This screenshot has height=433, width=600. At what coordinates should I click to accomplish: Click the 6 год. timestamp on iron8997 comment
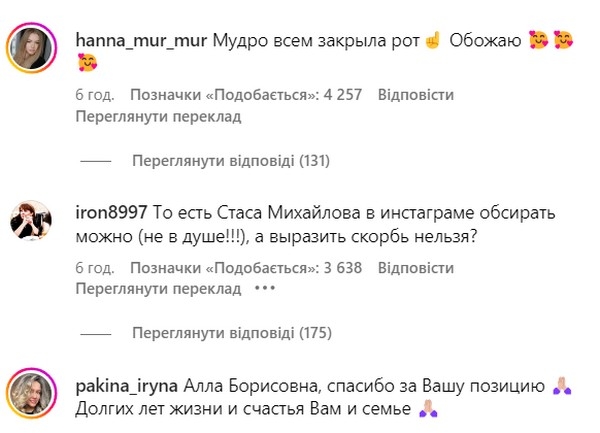coord(95,267)
